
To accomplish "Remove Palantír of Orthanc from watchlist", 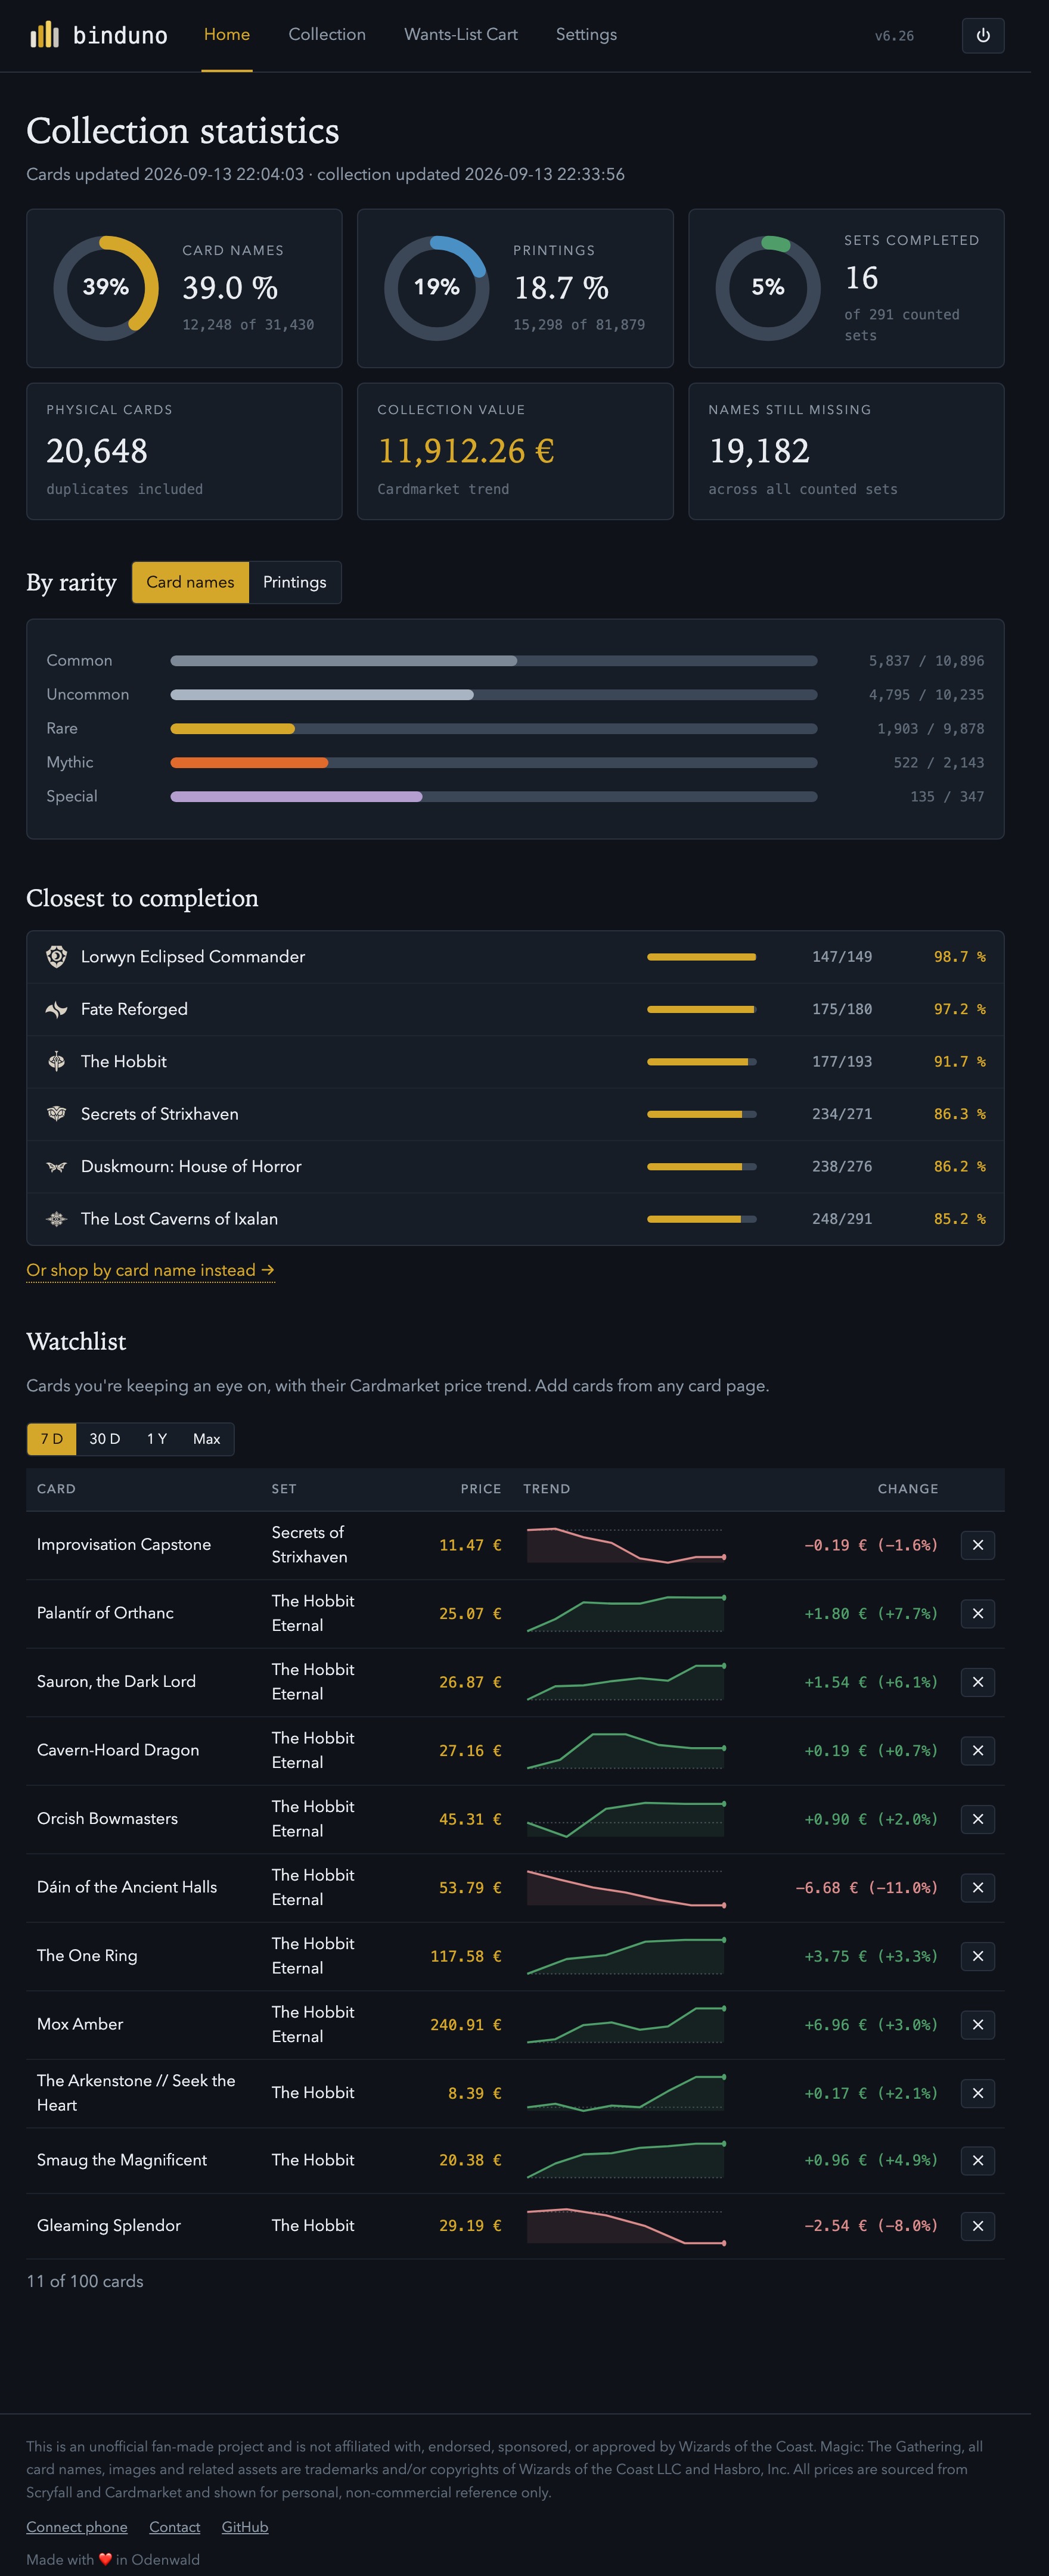I will pos(978,1613).
